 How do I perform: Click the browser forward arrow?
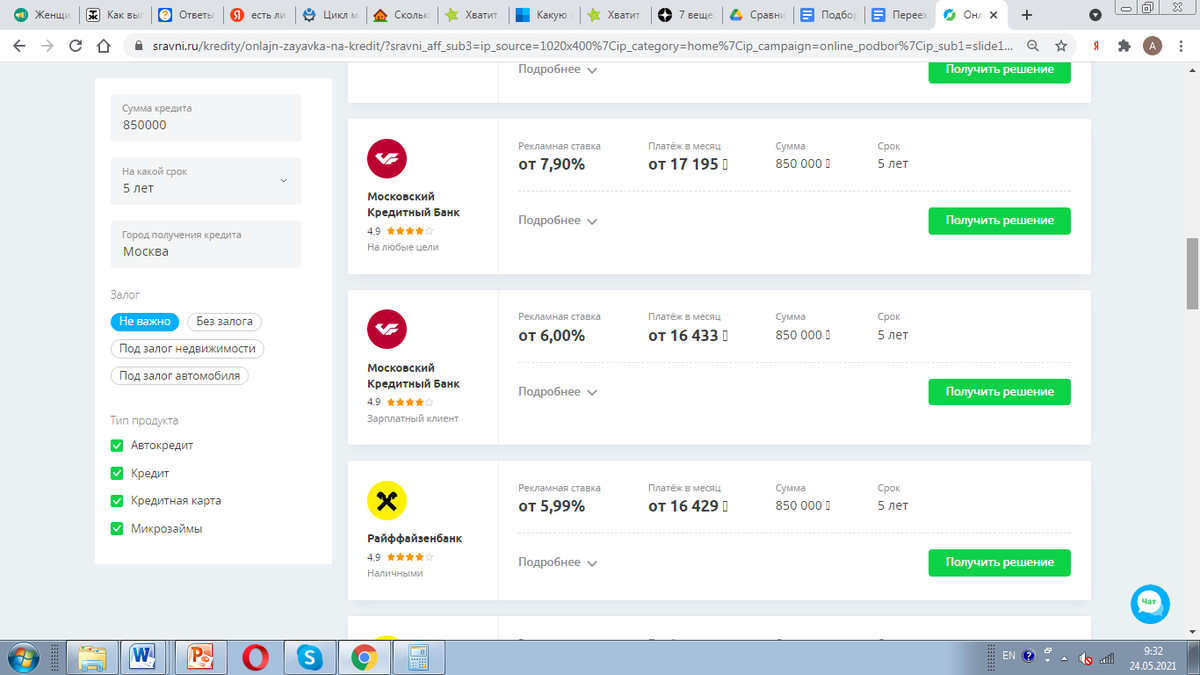coord(48,46)
